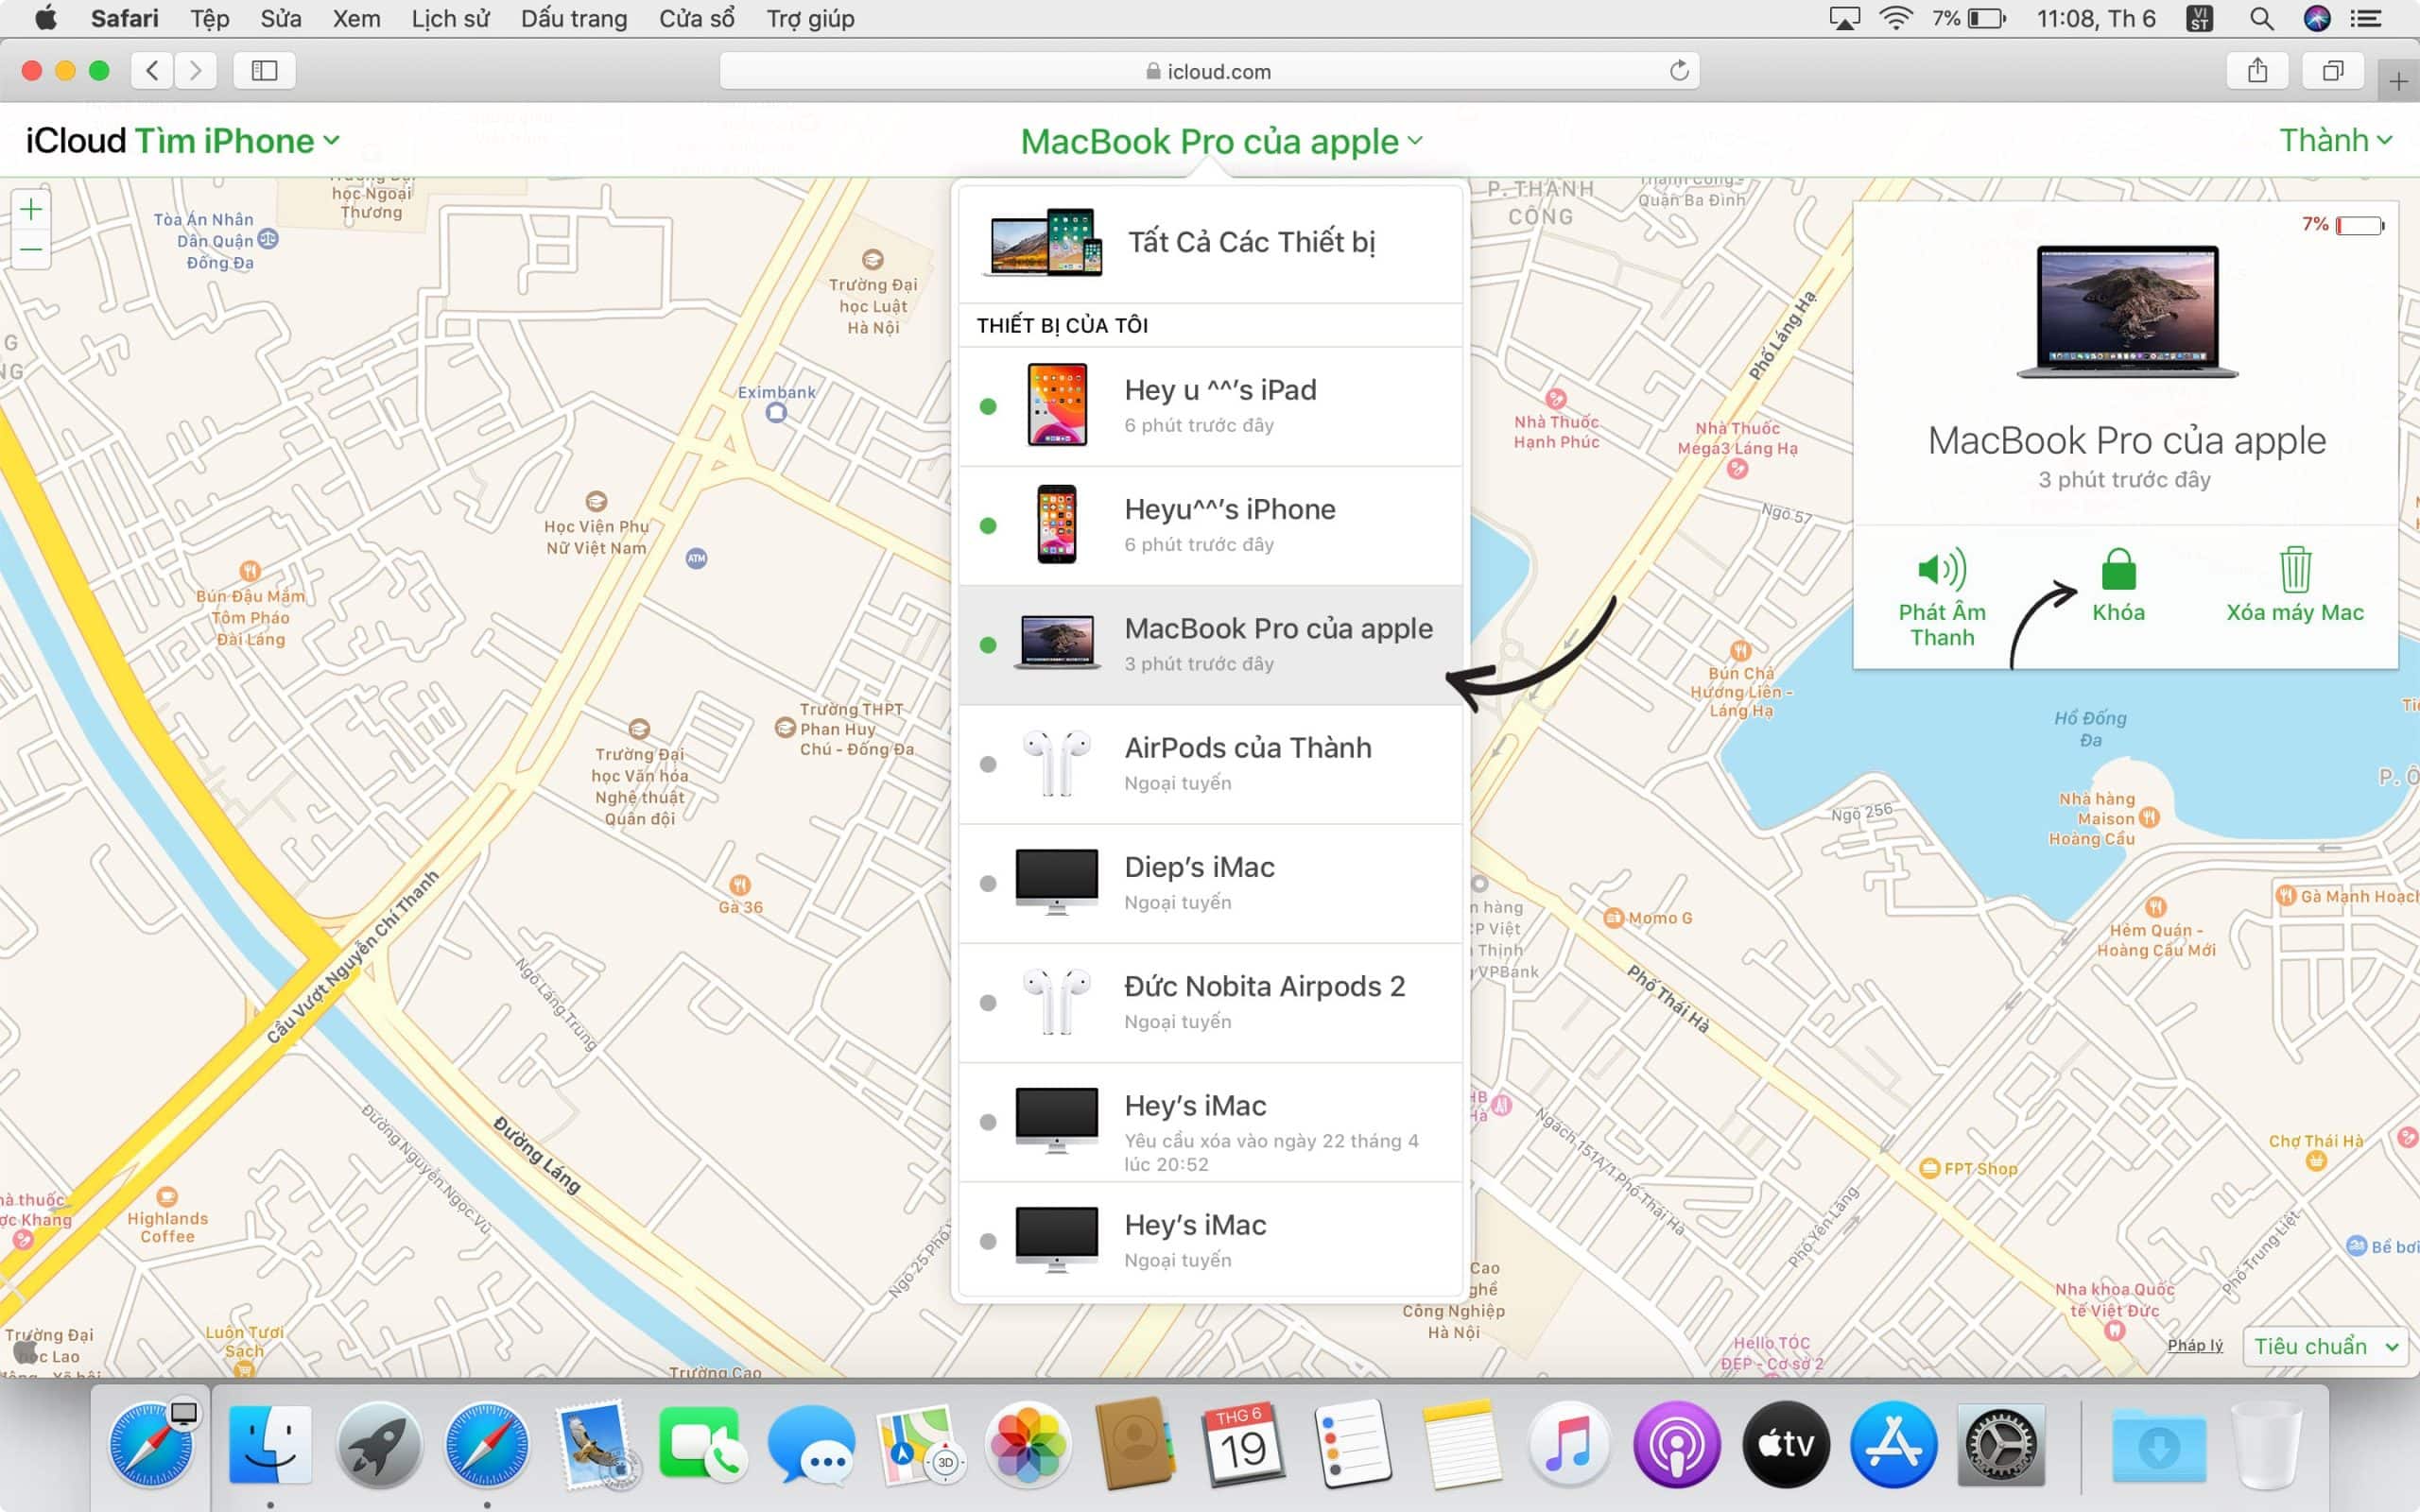The width and height of the screenshot is (2420, 1512).
Task: Open the Dấu trang menu
Action: coord(574,18)
